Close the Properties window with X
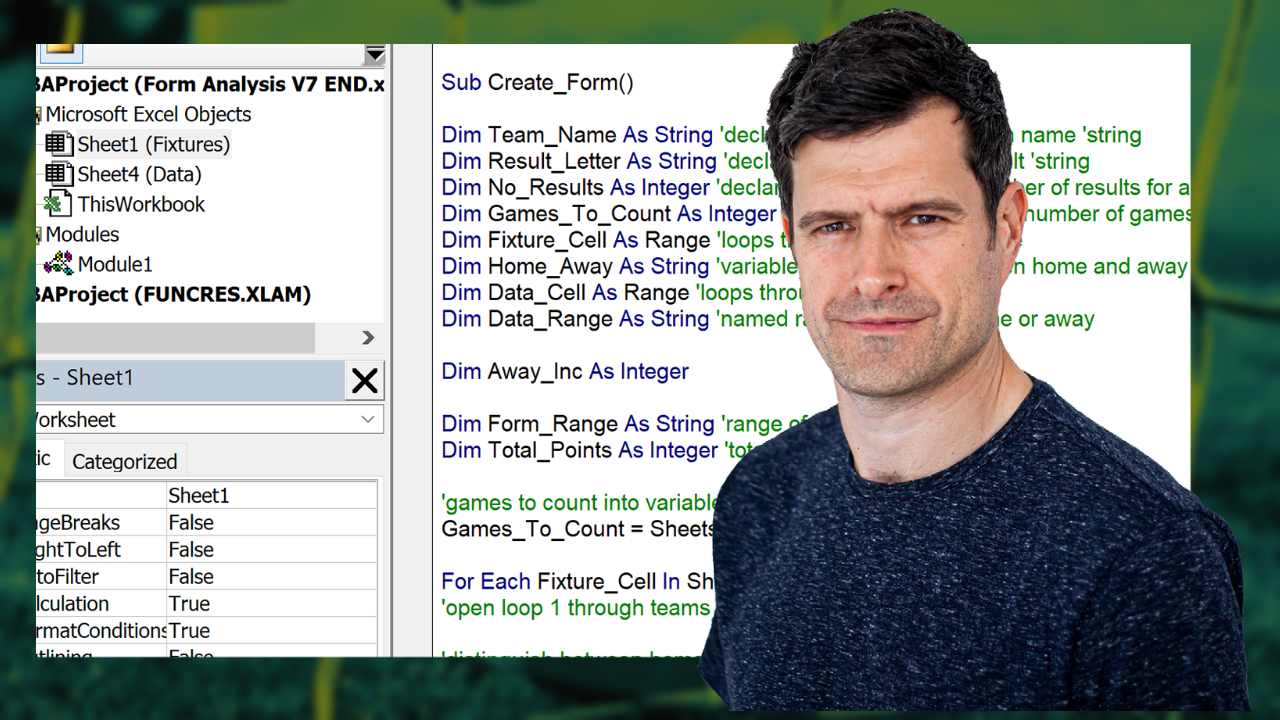This screenshot has height=720, width=1280. click(364, 380)
